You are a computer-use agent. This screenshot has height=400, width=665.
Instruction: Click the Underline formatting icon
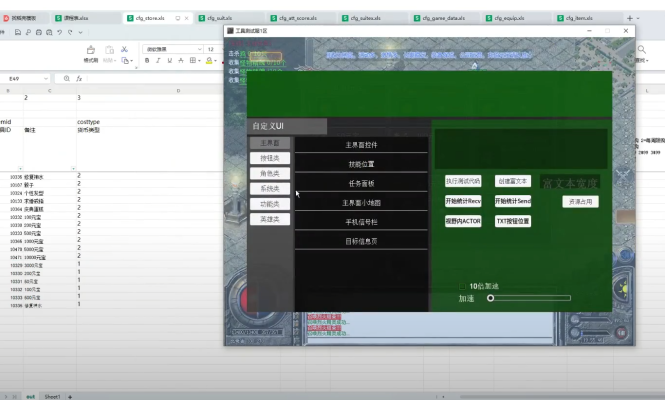[169, 60]
